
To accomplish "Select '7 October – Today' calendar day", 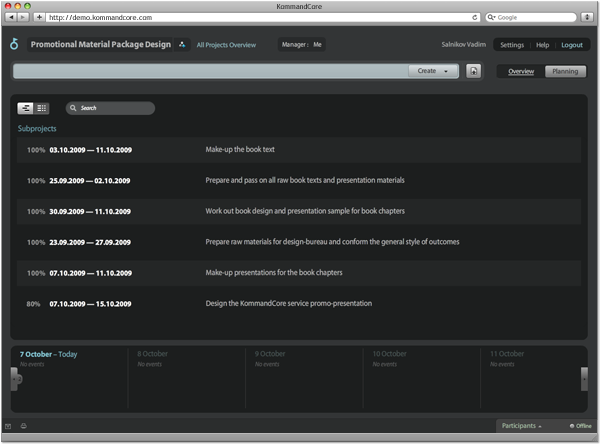I will point(49,354).
